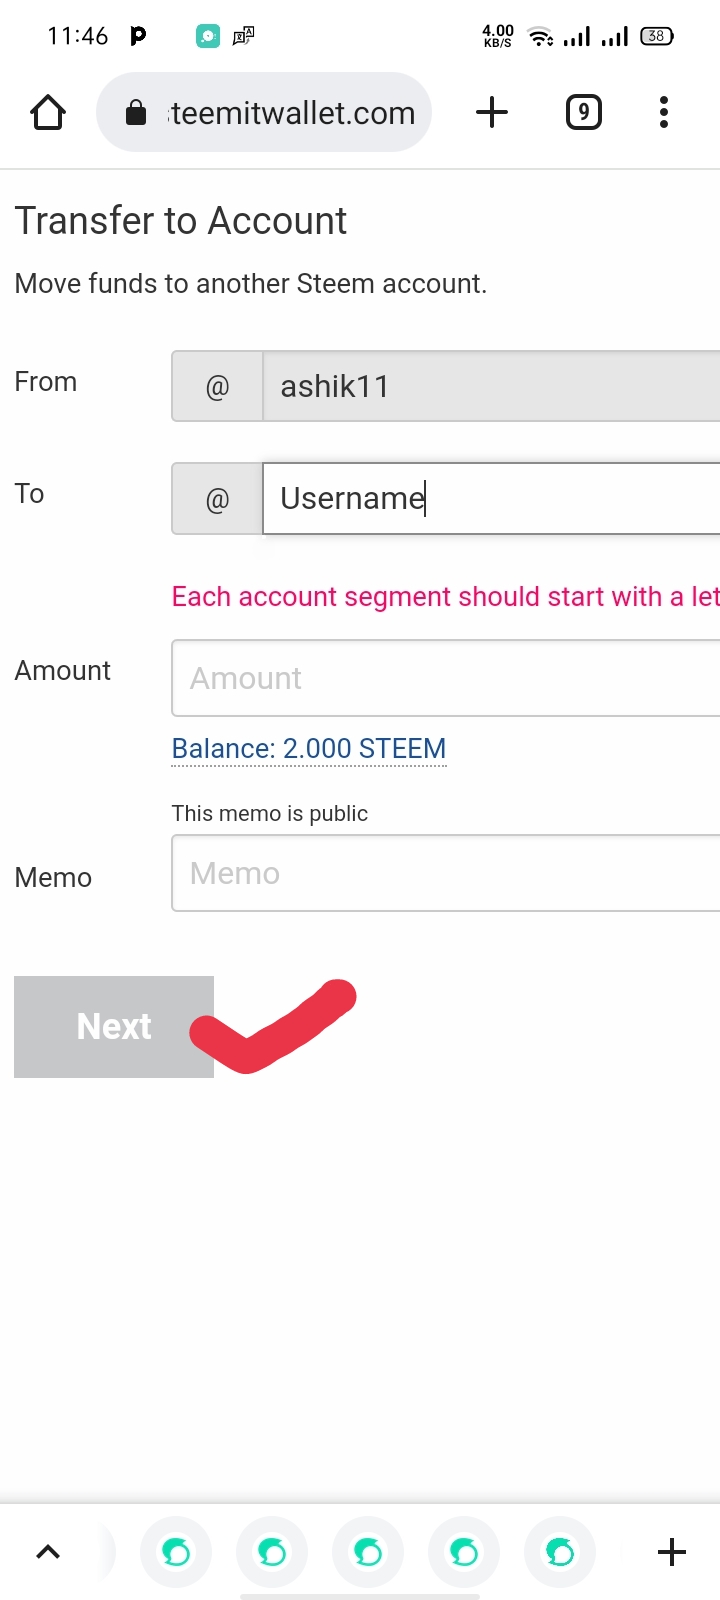Click the From field containing ashik11
This screenshot has height=1600, width=720.
point(490,386)
